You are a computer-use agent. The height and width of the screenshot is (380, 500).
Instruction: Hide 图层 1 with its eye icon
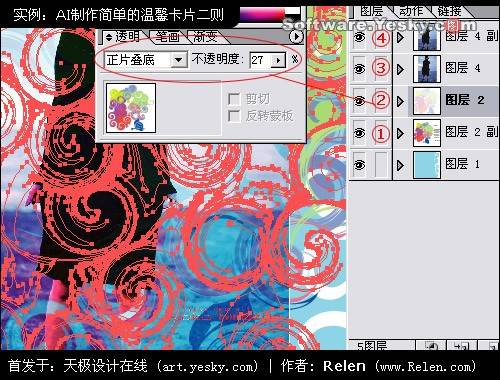click(359, 165)
